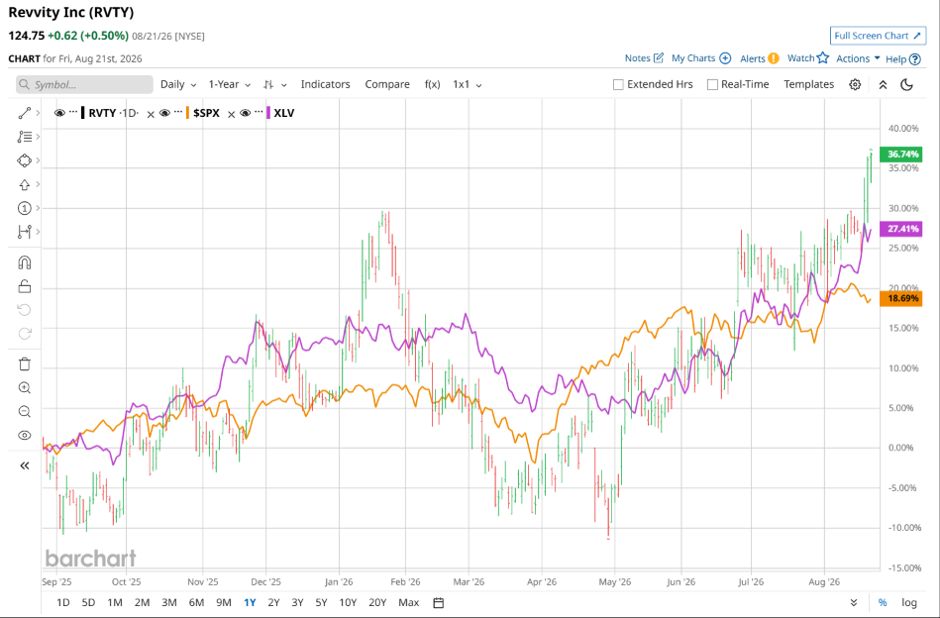The width and height of the screenshot is (940, 618).
Task: Select the trend line drawing tool
Action: 24,113
